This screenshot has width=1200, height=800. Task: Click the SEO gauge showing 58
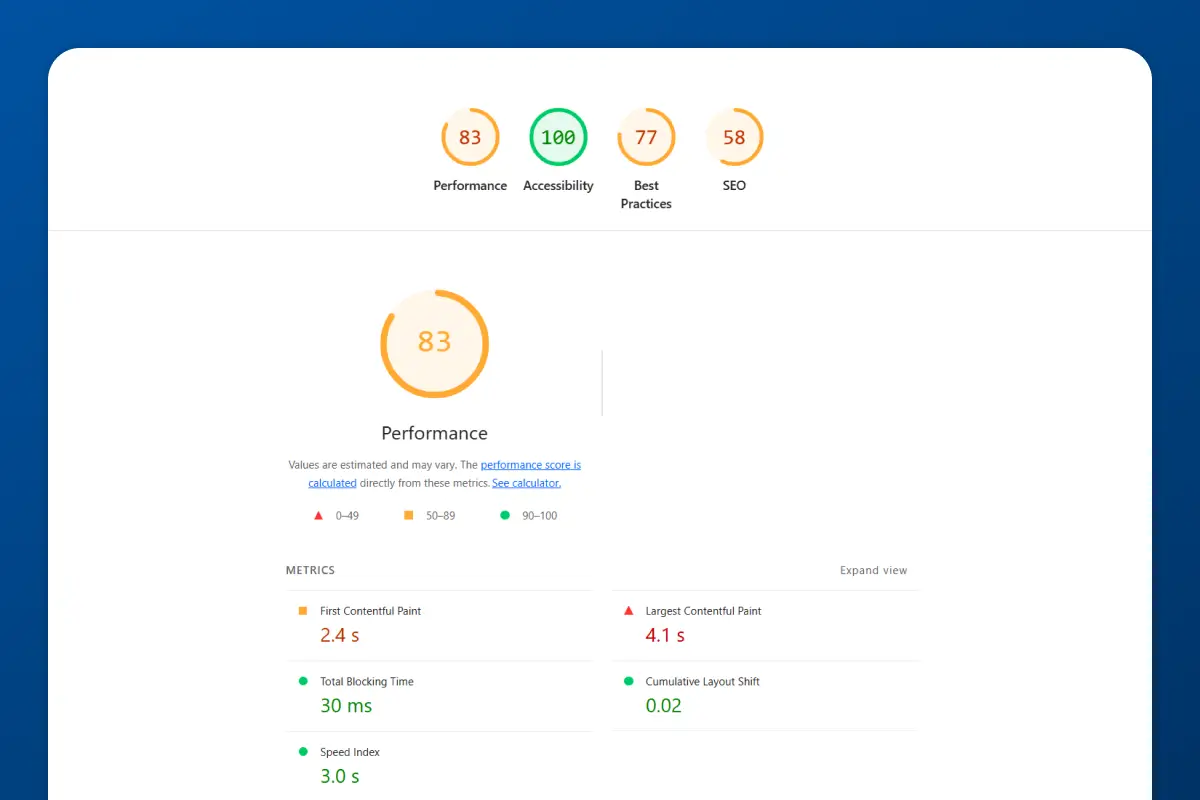coord(734,137)
